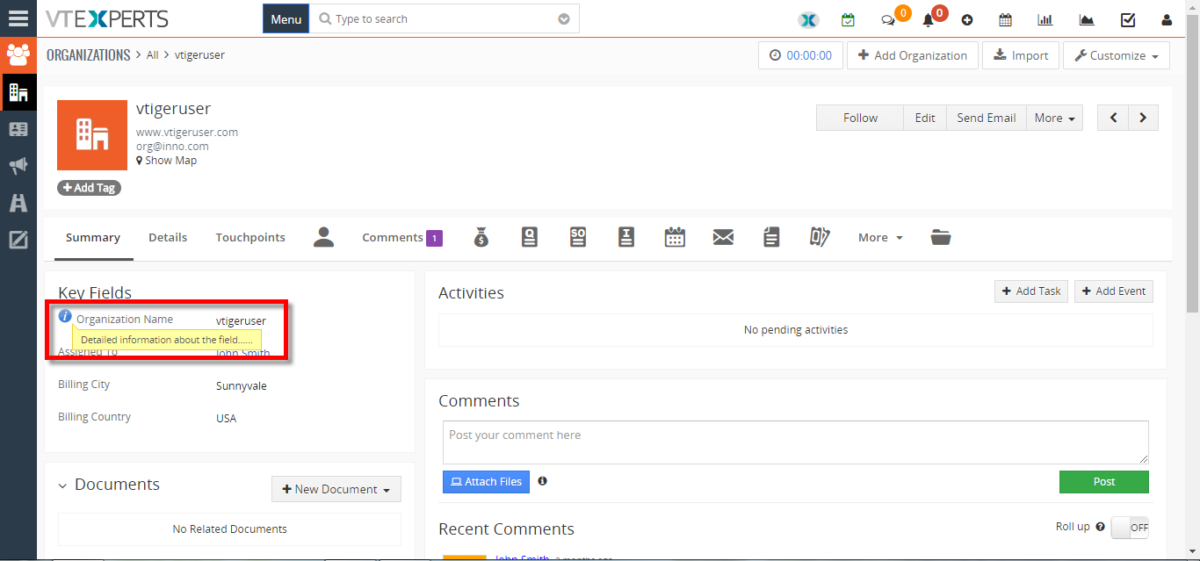Click in the Type to search field
Viewport: 1200px width, 561px height.
tap(445, 19)
